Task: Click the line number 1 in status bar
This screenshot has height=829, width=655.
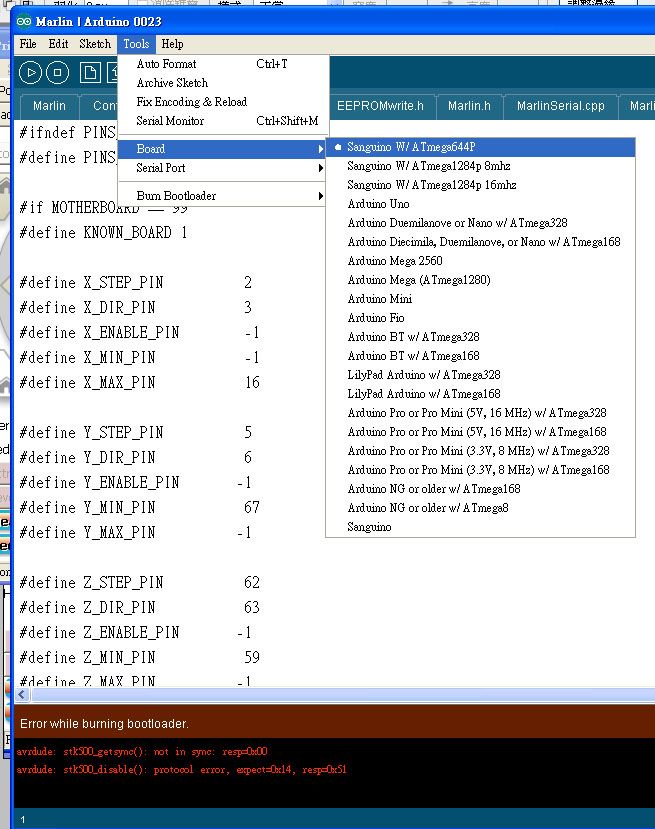Action: (22, 820)
